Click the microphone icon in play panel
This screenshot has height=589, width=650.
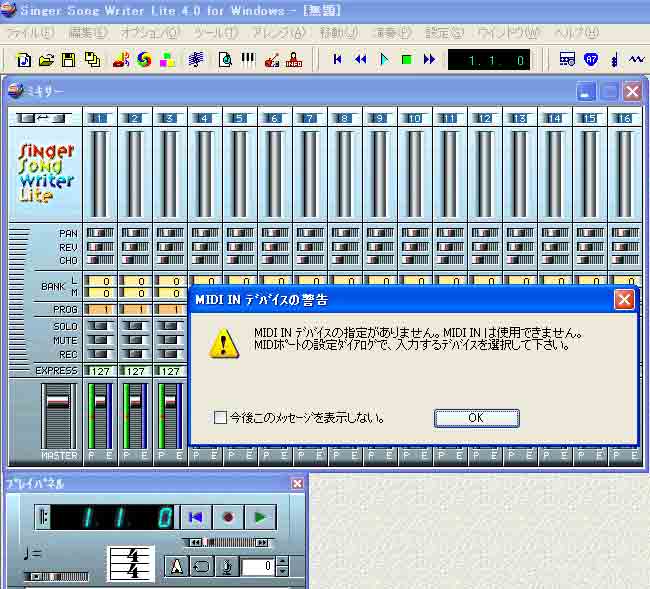(227, 567)
